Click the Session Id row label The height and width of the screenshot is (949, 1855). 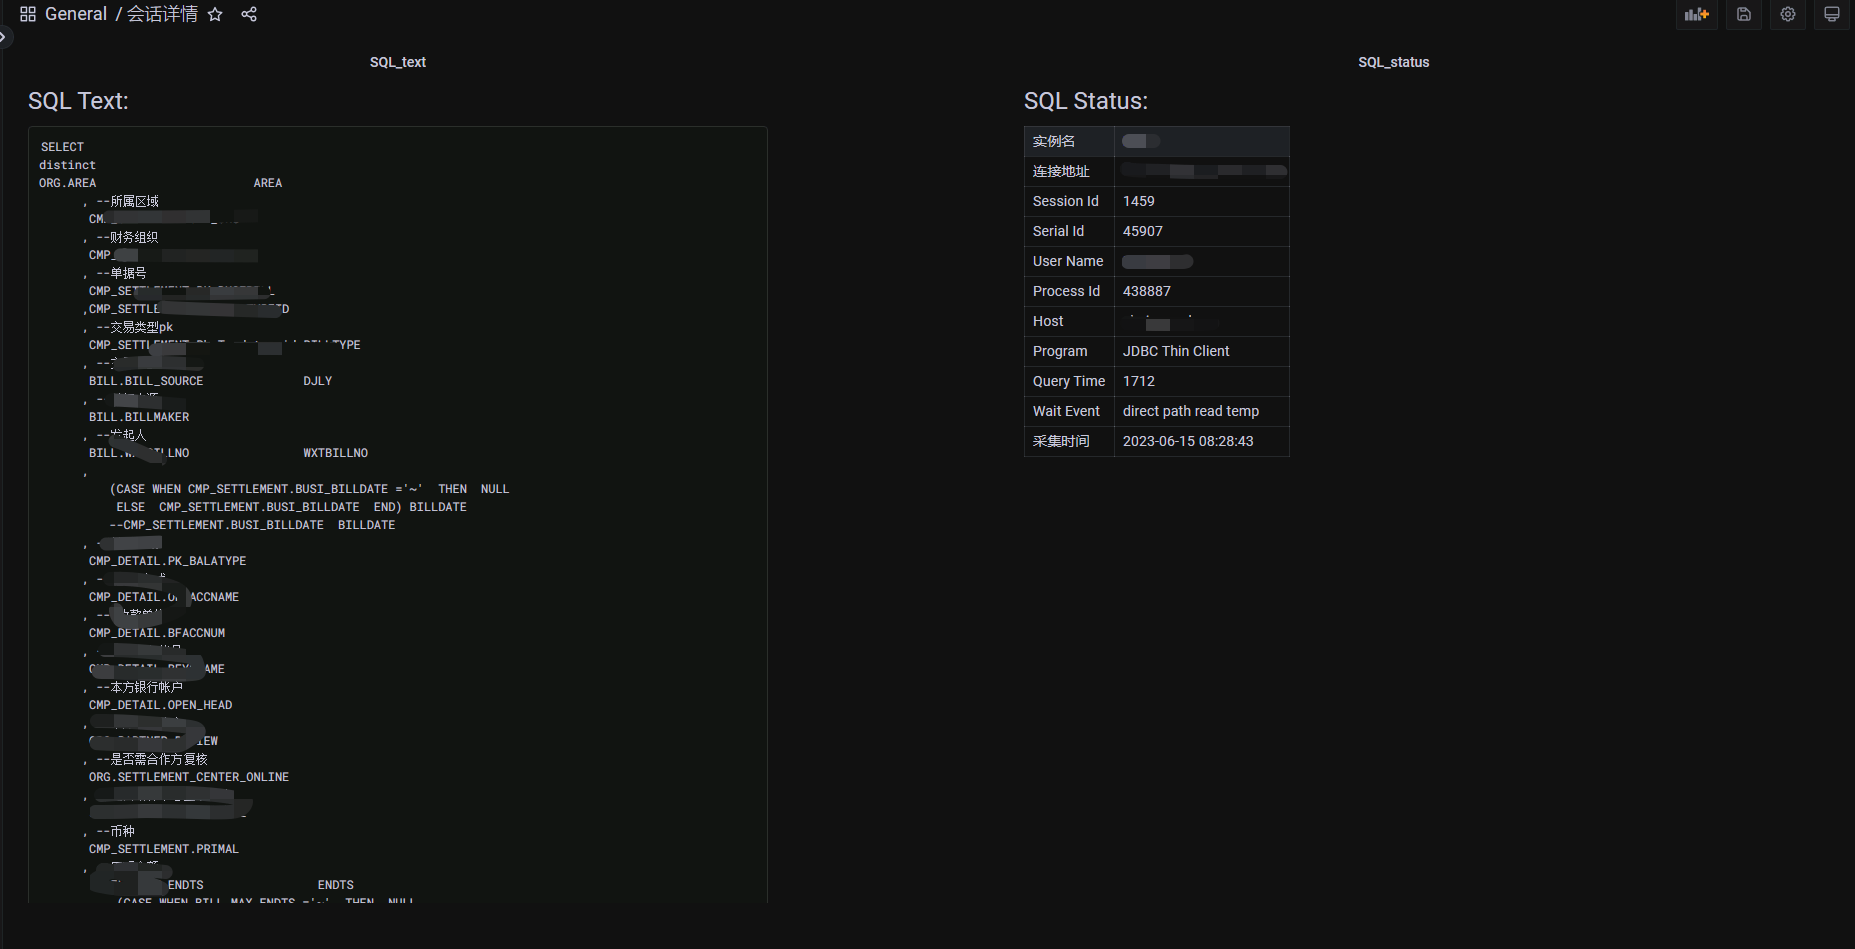pyautogui.click(x=1066, y=201)
